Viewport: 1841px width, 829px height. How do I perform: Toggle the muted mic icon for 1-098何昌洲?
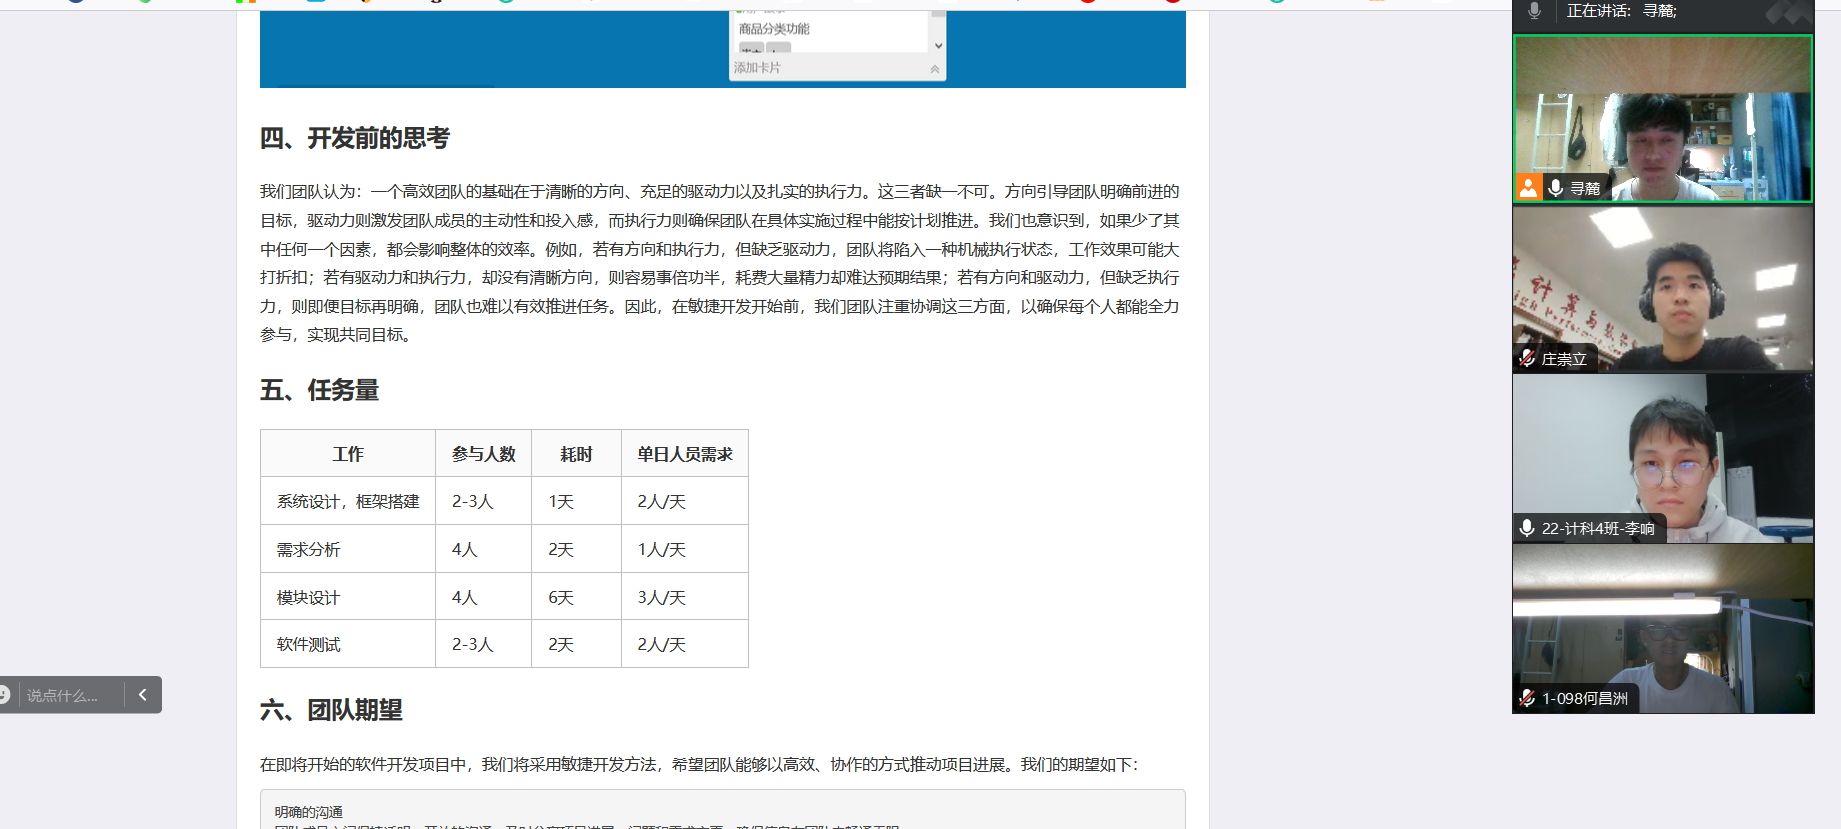1527,698
